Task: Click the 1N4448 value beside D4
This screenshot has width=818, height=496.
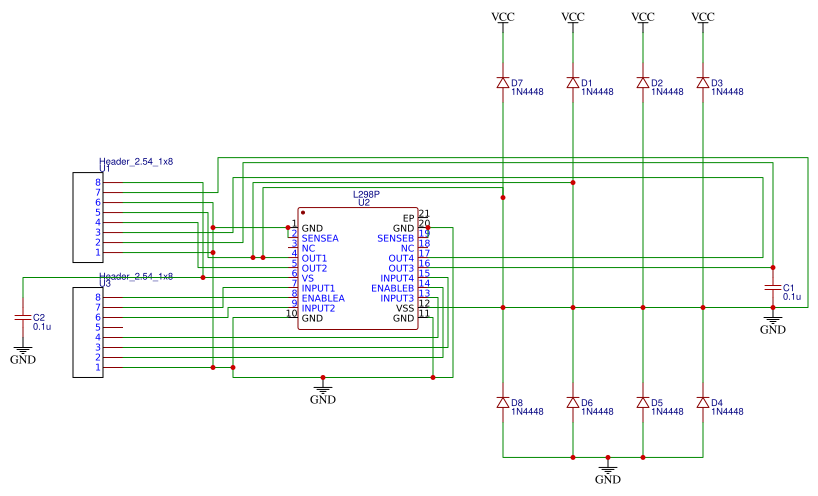Action: click(x=727, y=412)
